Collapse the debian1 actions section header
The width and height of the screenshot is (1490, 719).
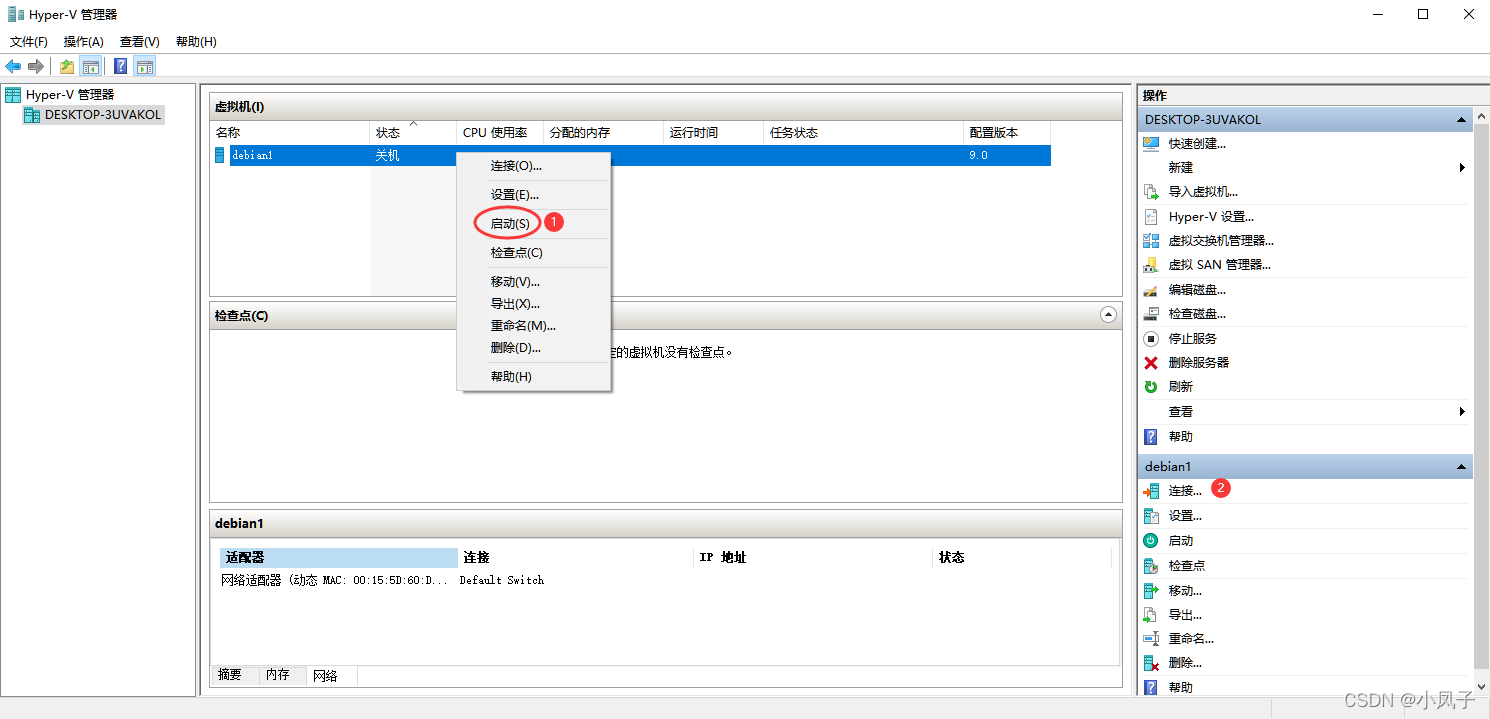click(1462, 467)
